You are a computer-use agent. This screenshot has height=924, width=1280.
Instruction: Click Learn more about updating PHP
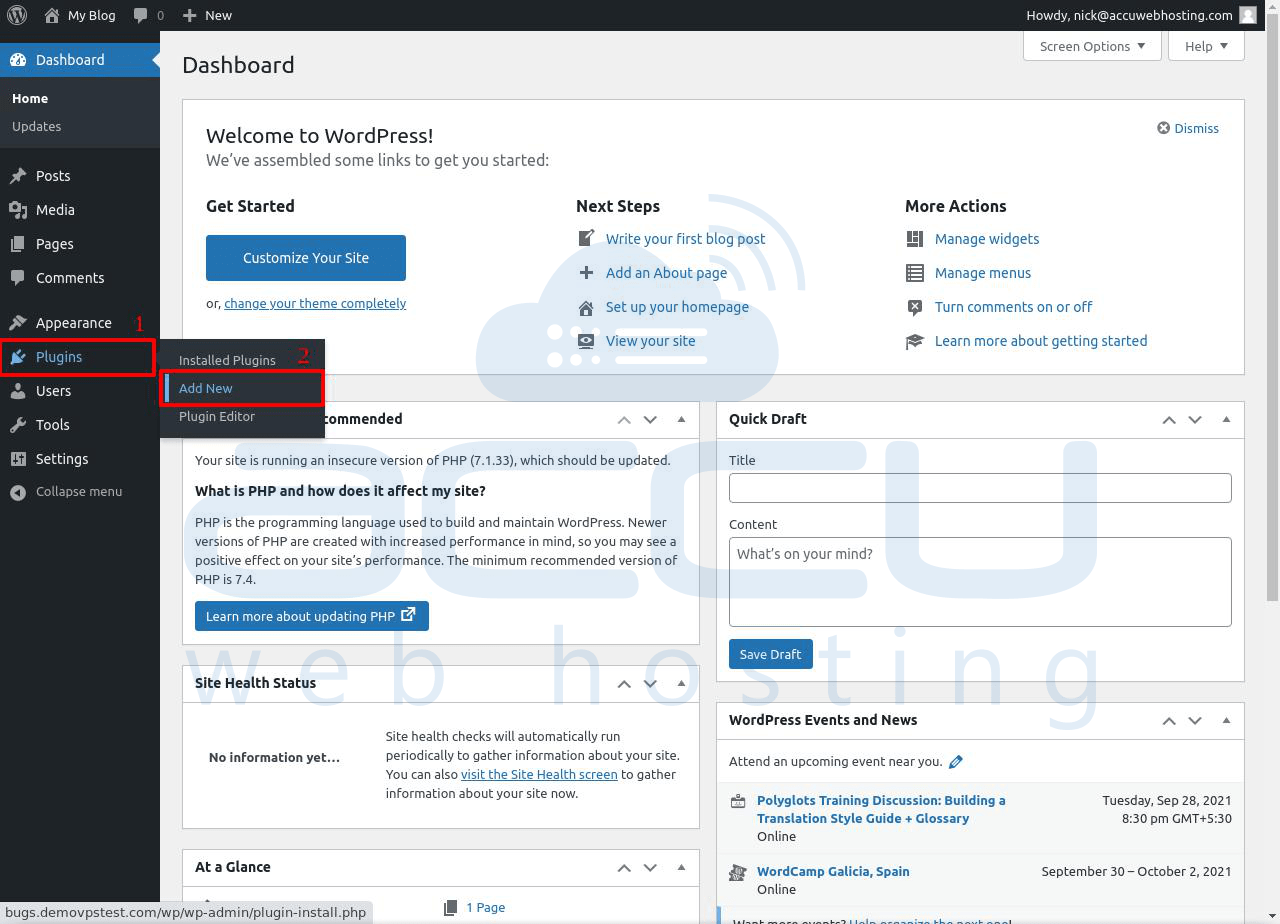[x=312, y=616]
